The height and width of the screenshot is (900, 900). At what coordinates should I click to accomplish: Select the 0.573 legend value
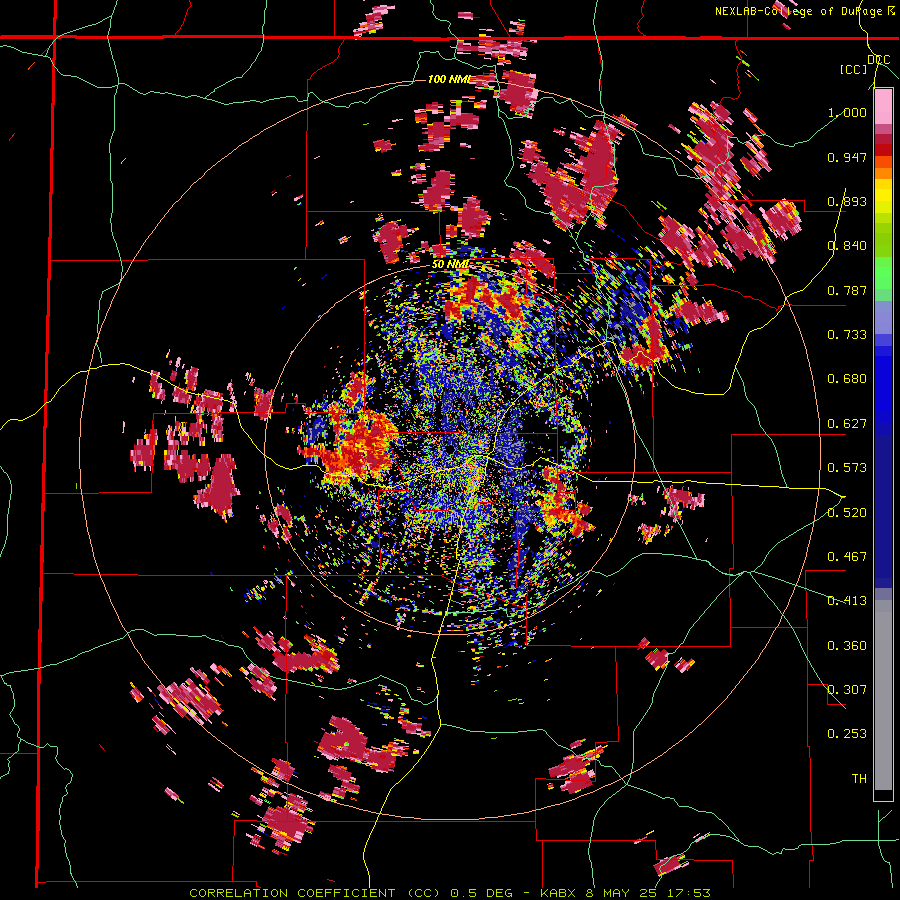pos(847,468)
